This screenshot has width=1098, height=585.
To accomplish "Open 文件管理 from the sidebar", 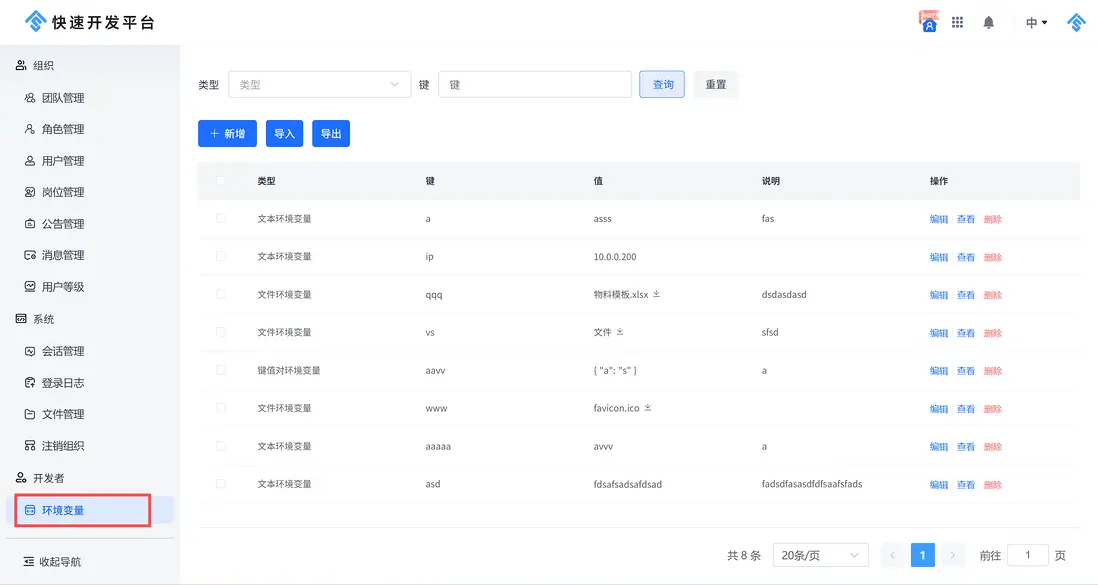I will [x=62, y=414].
